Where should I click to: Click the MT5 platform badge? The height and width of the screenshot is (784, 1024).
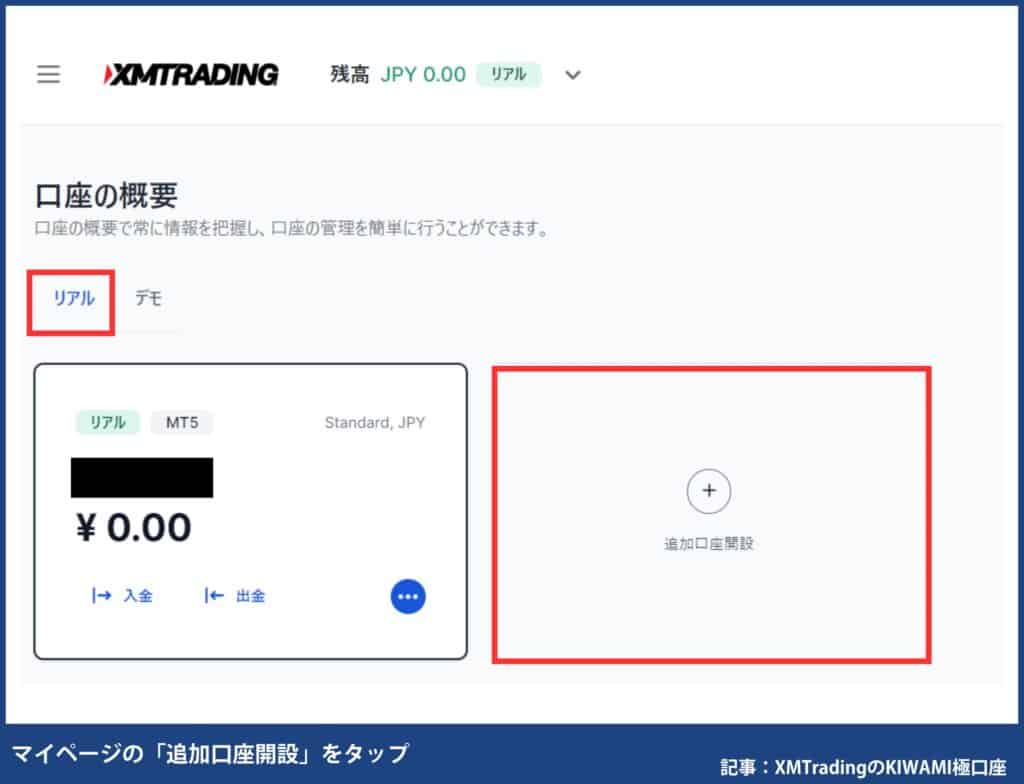click(x=182, y=422)
